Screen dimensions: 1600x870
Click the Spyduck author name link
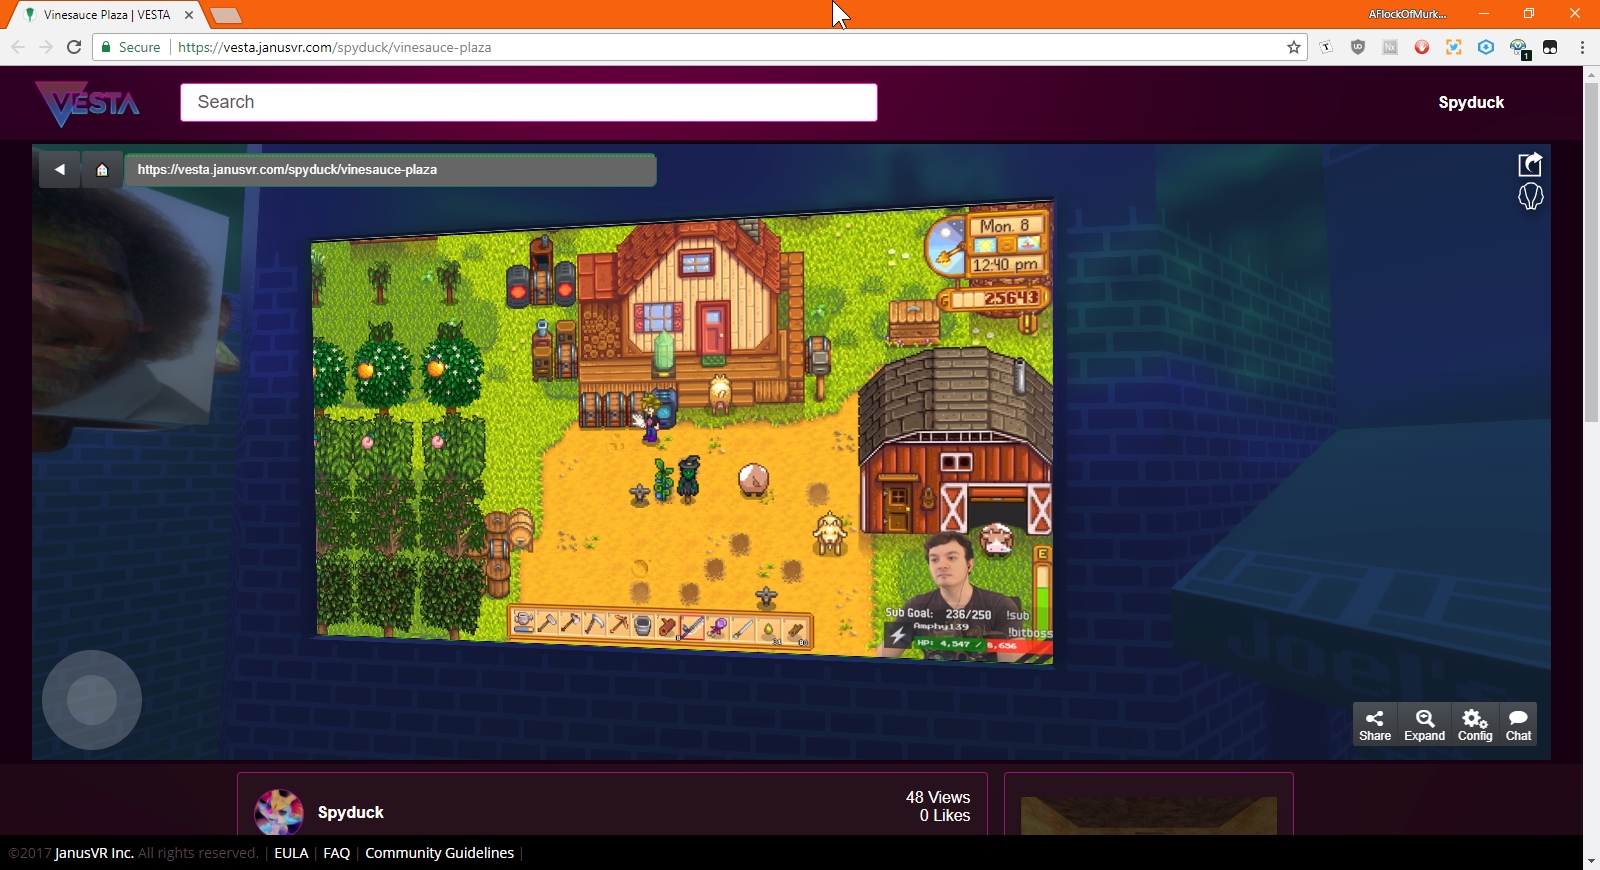pos(350,812)
